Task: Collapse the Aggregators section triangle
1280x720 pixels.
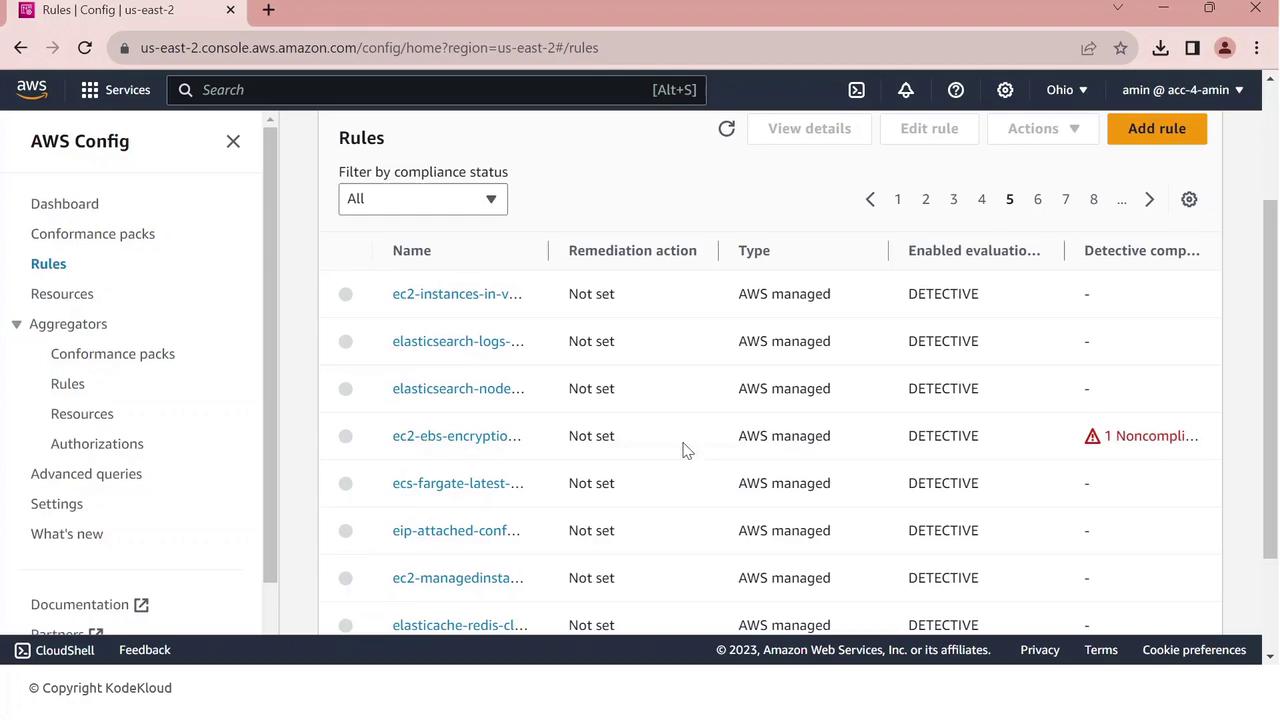Action: click(17, 324)
